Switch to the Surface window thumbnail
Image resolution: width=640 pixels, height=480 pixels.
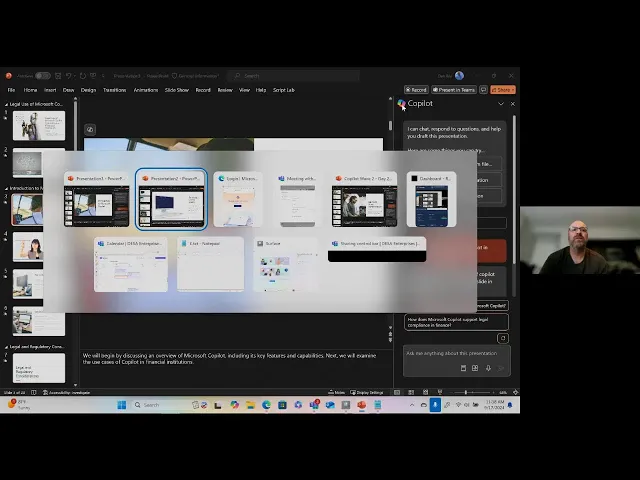point(285,264)
